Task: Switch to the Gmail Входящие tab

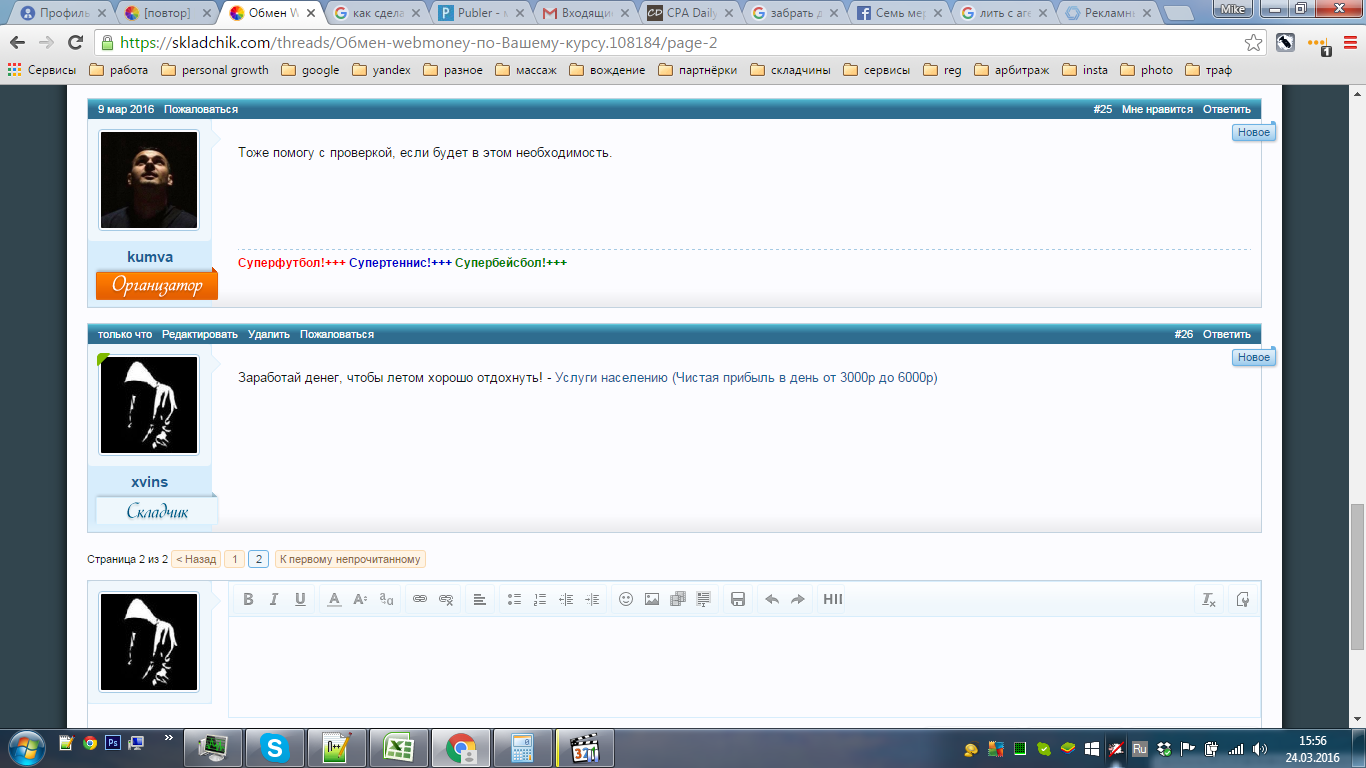Action: (587, 13)
